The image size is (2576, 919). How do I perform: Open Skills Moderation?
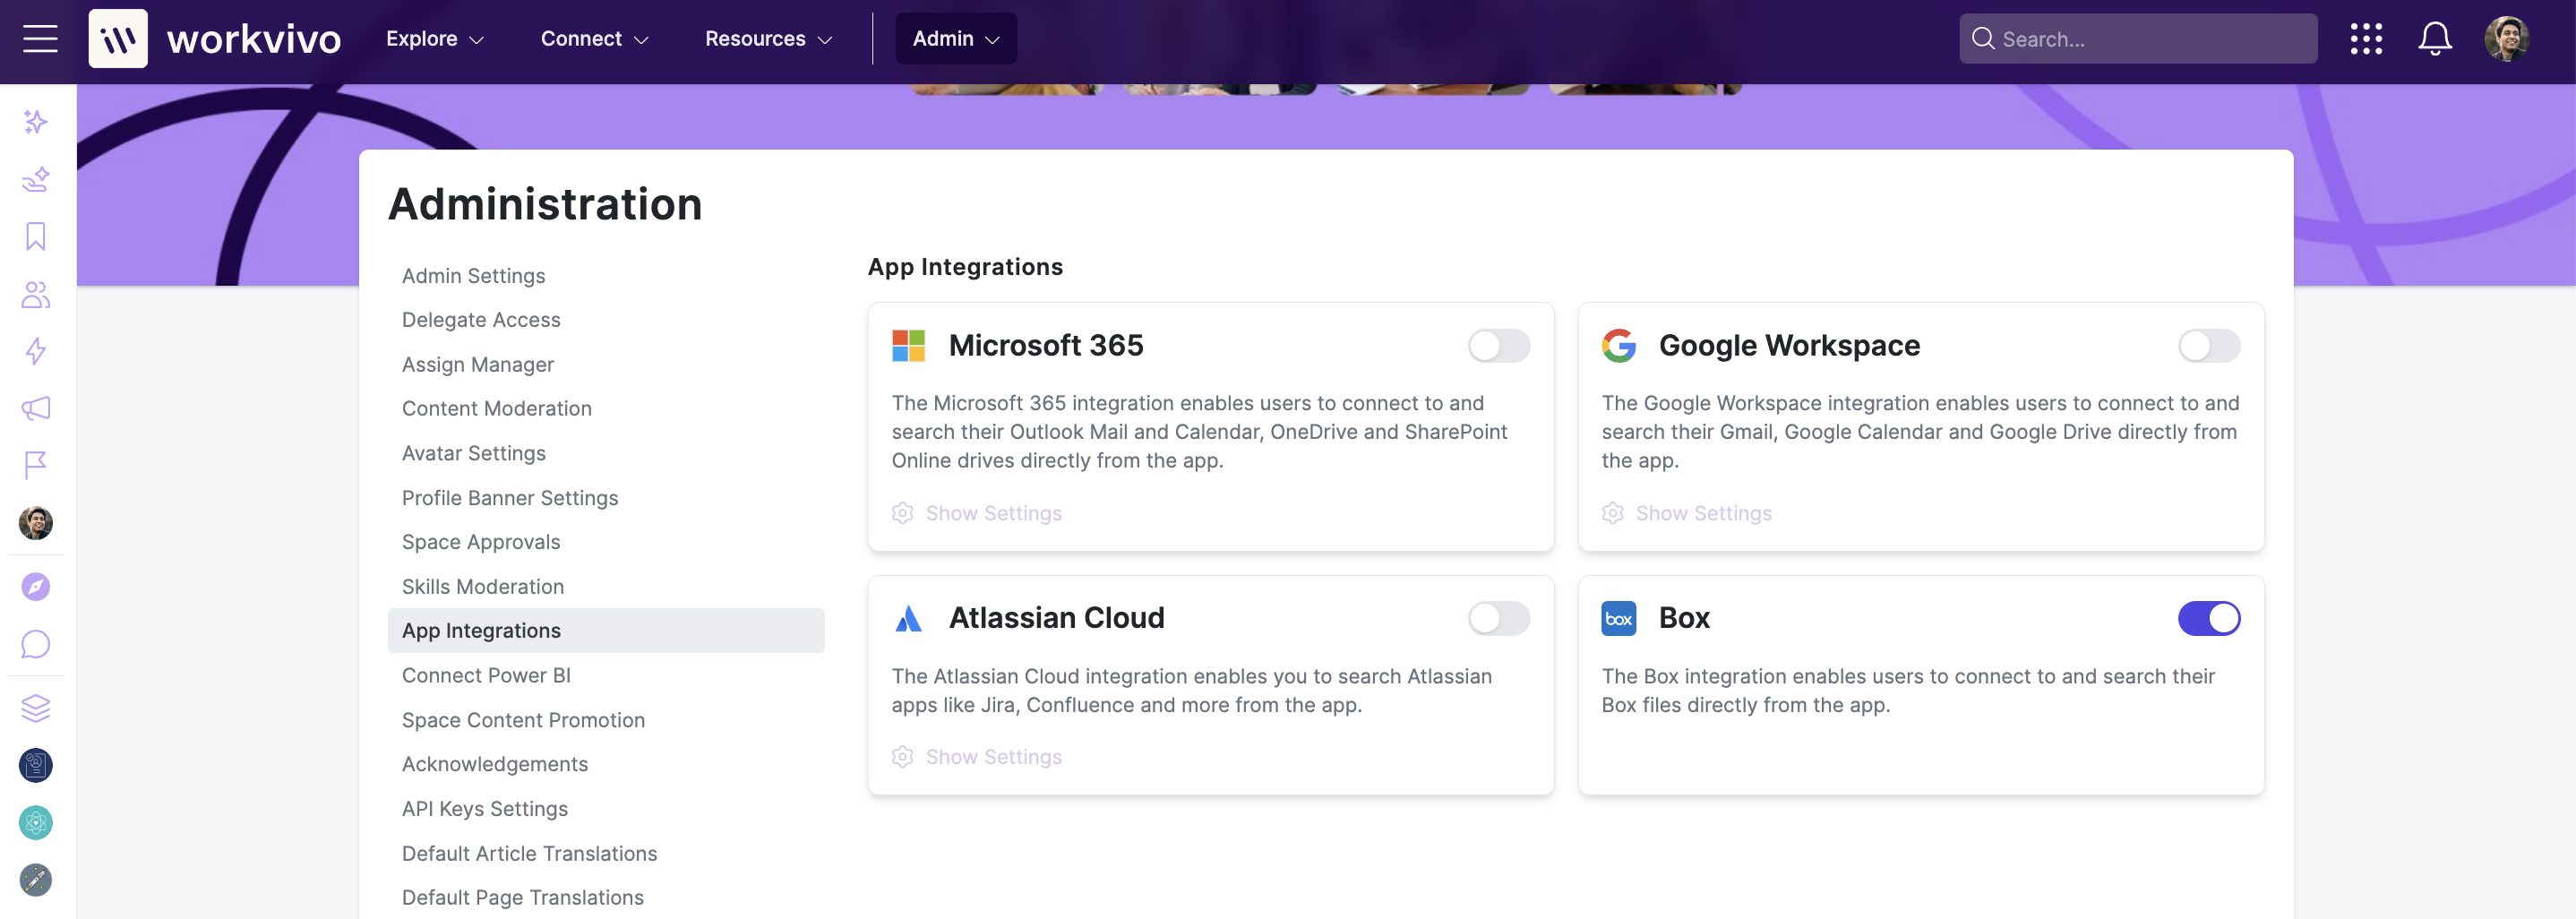(x=482, y=587)
